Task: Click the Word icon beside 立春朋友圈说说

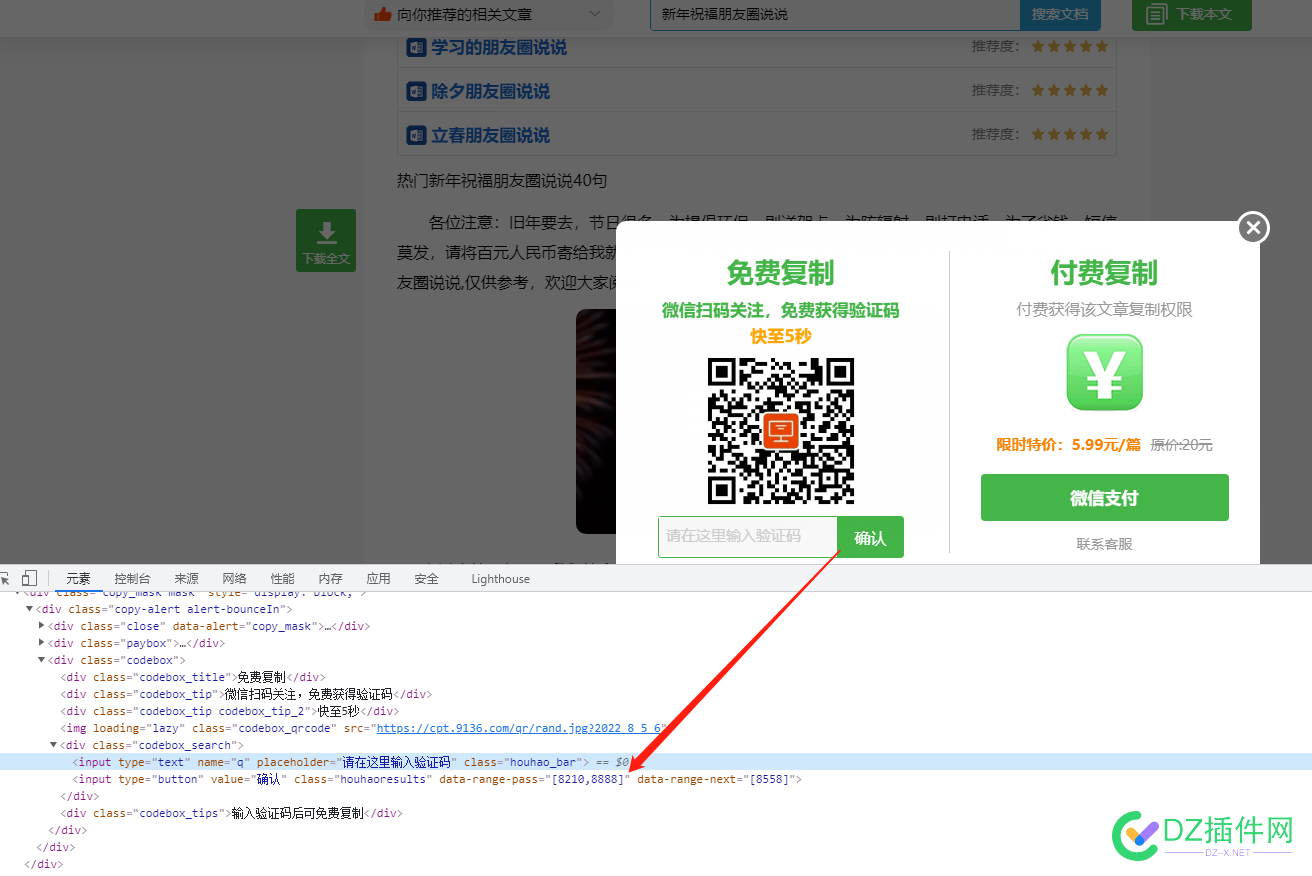Action: click(x=416, y=135)
